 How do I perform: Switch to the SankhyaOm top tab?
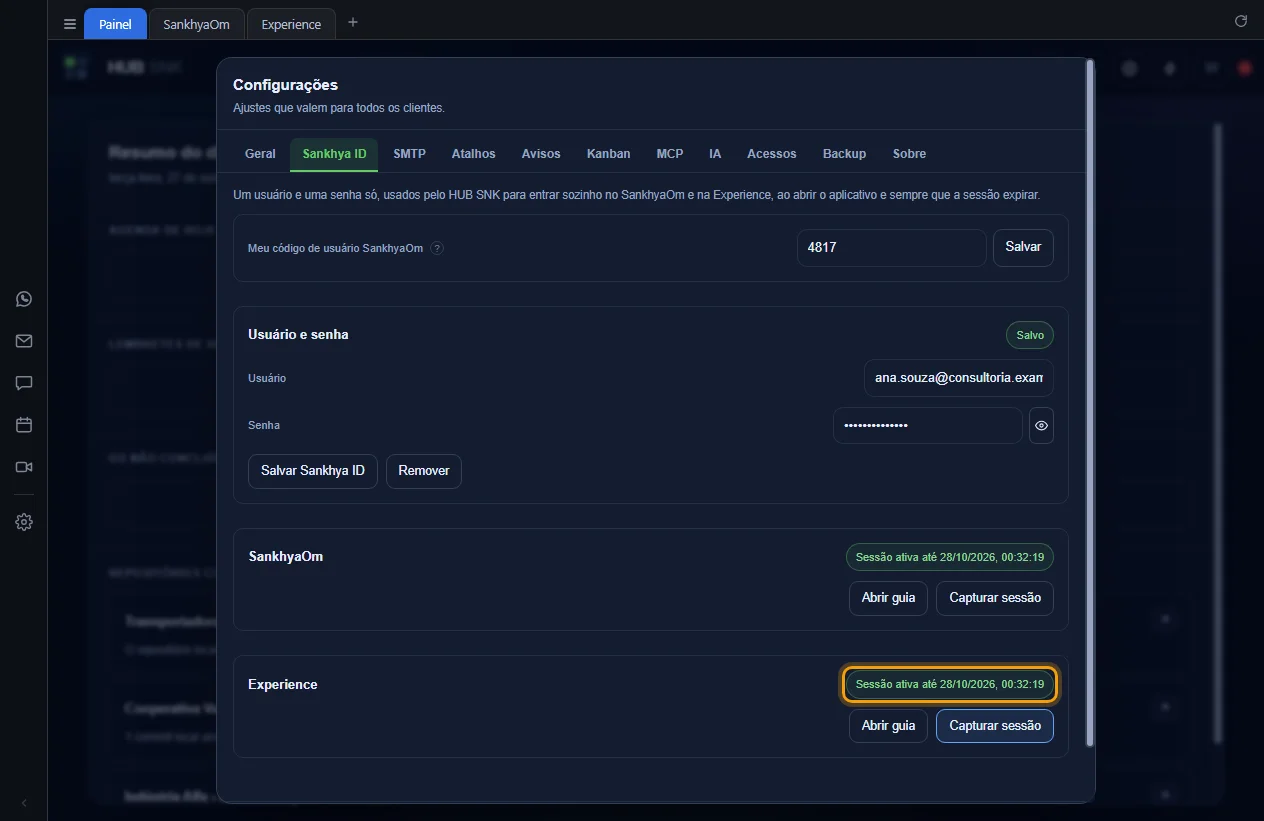click(x=197, y=24)
